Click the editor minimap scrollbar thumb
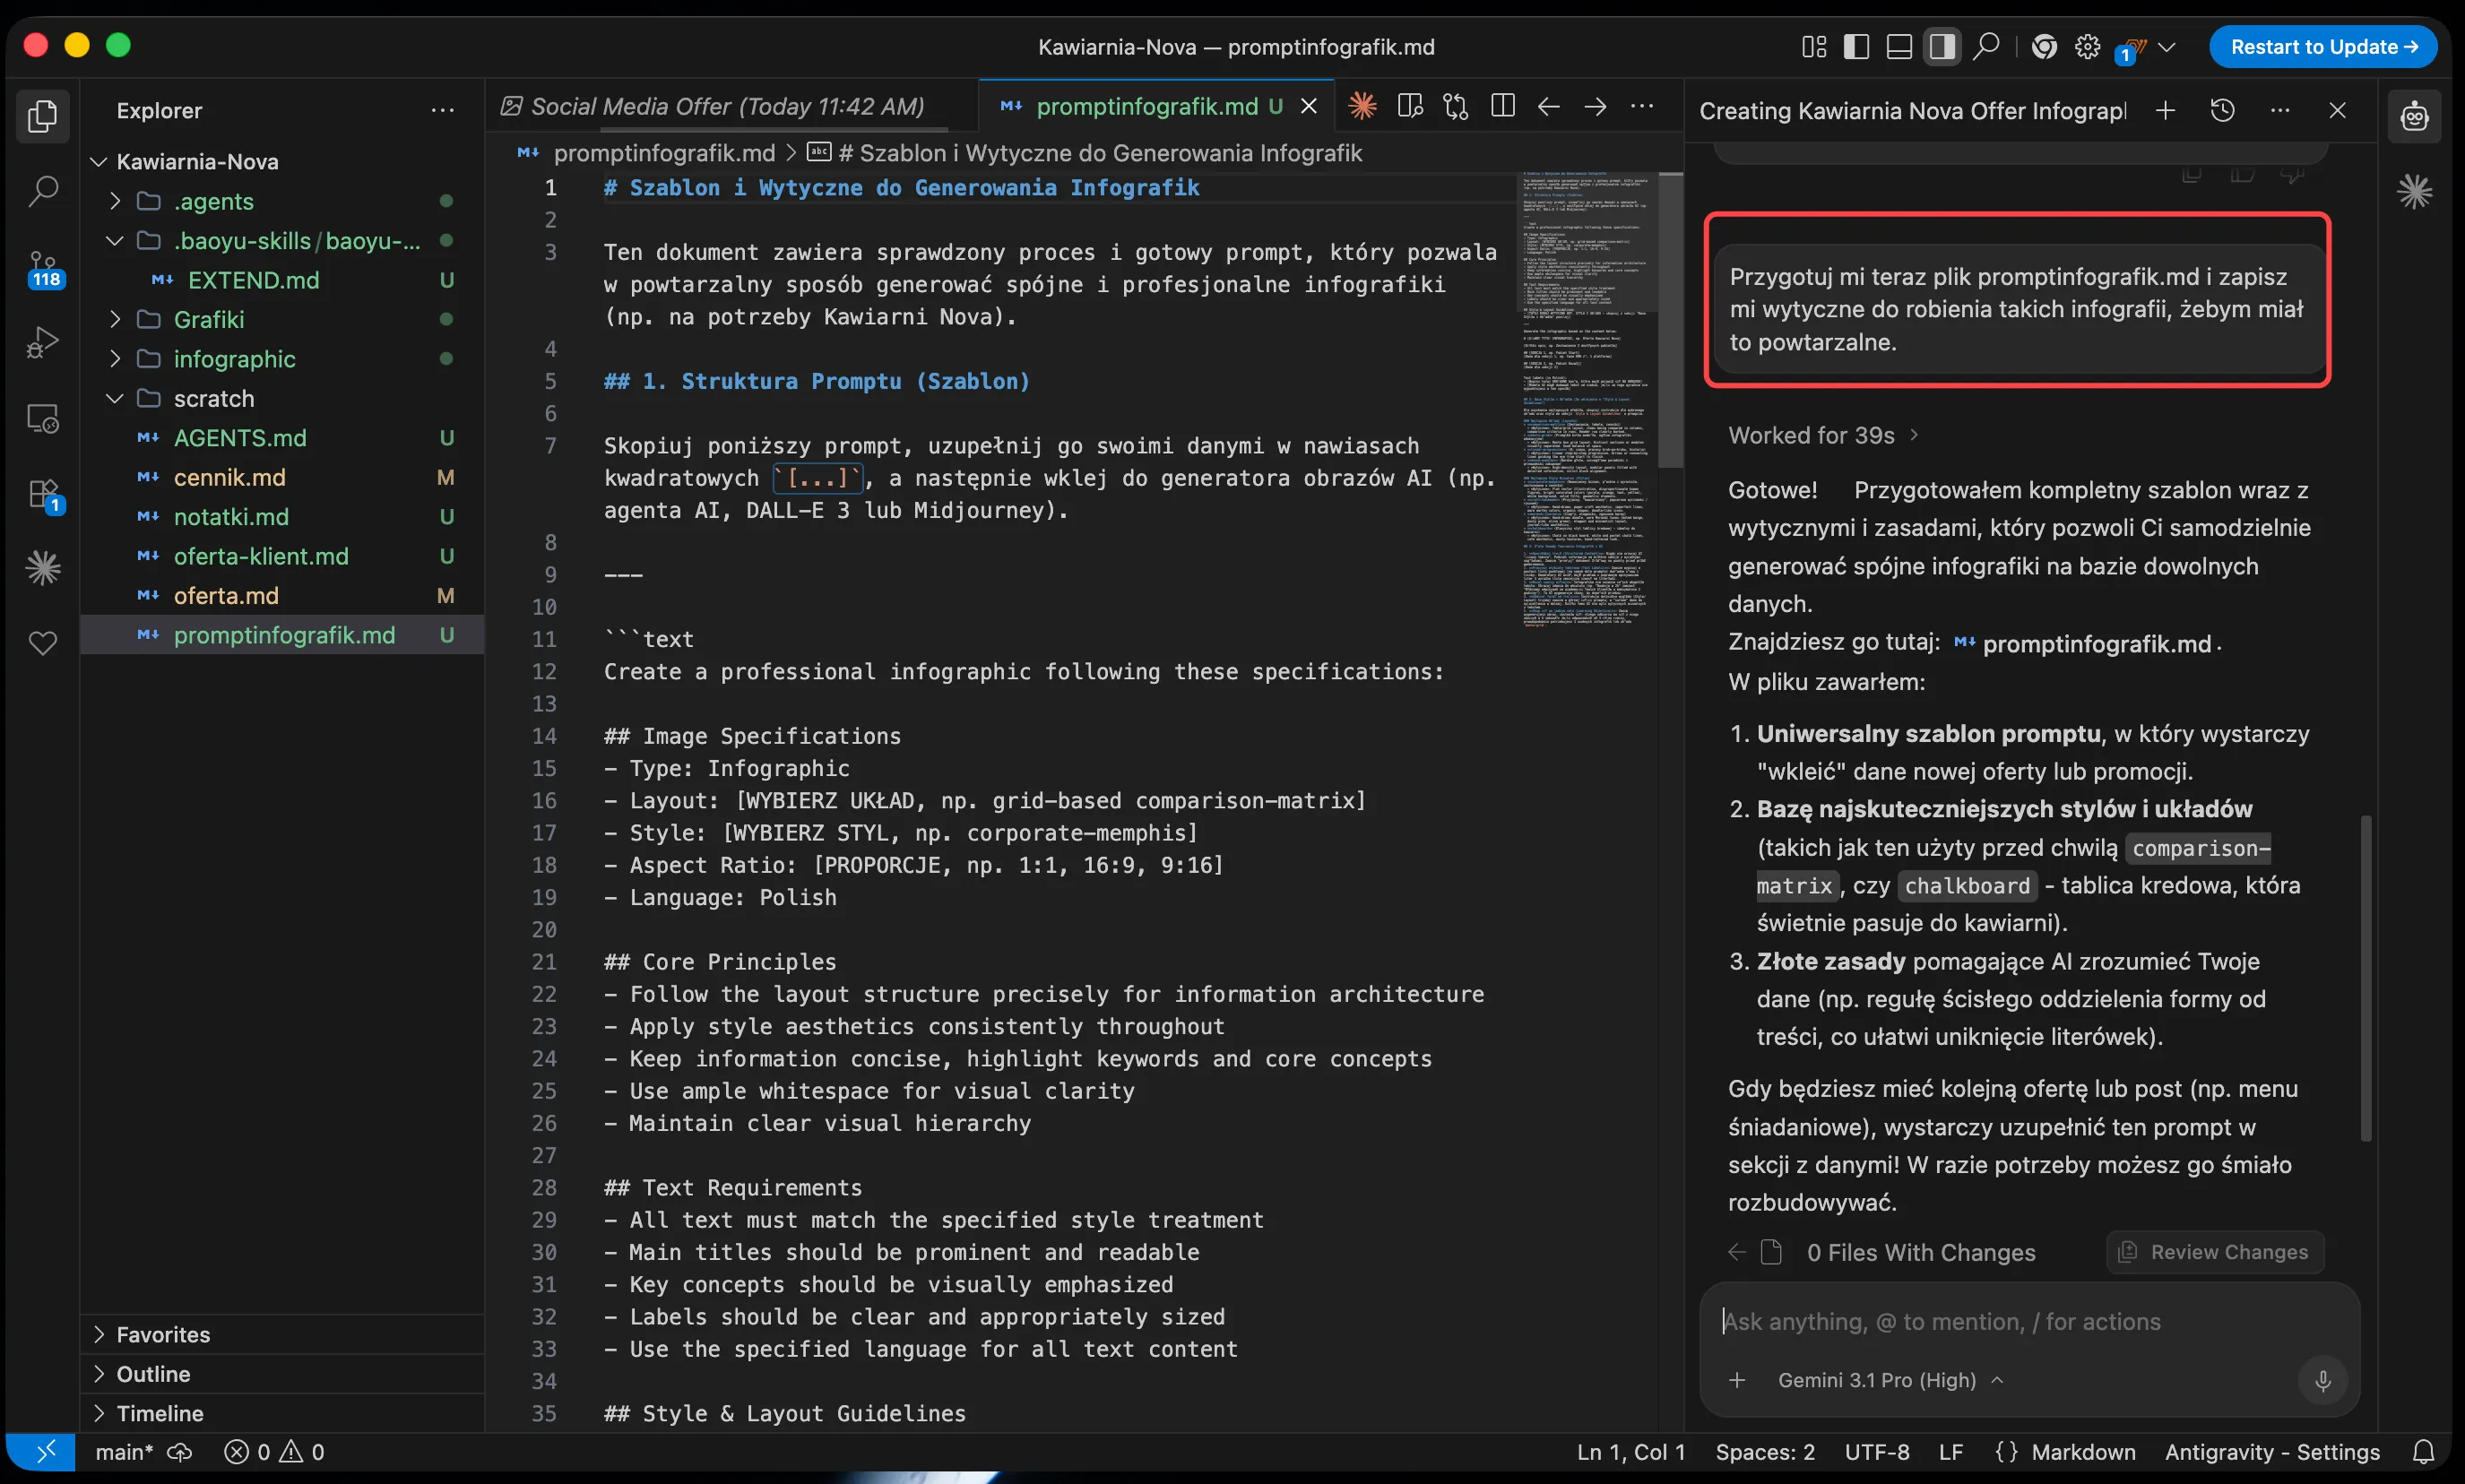This screenshot has height=1484, width=2465. click(x=1670, y=320)
